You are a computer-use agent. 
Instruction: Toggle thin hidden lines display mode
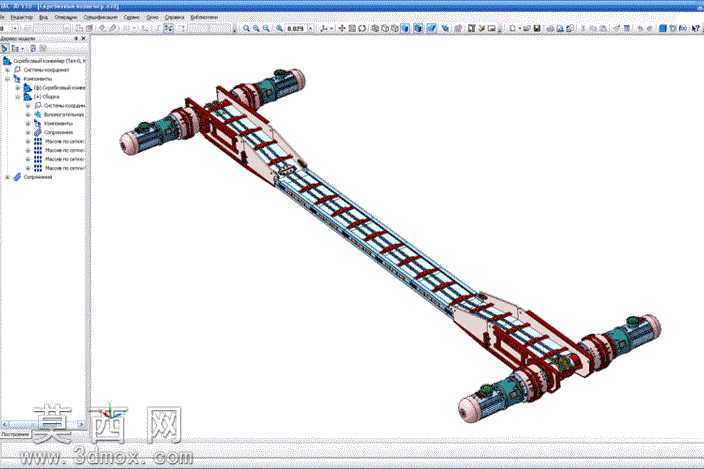(395, 28)
